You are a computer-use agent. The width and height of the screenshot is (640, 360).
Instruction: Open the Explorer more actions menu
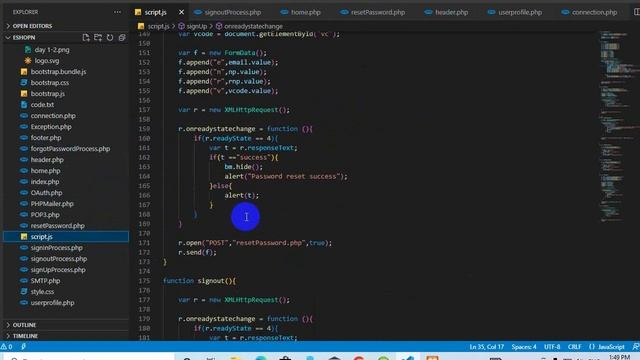click(118, 12)
